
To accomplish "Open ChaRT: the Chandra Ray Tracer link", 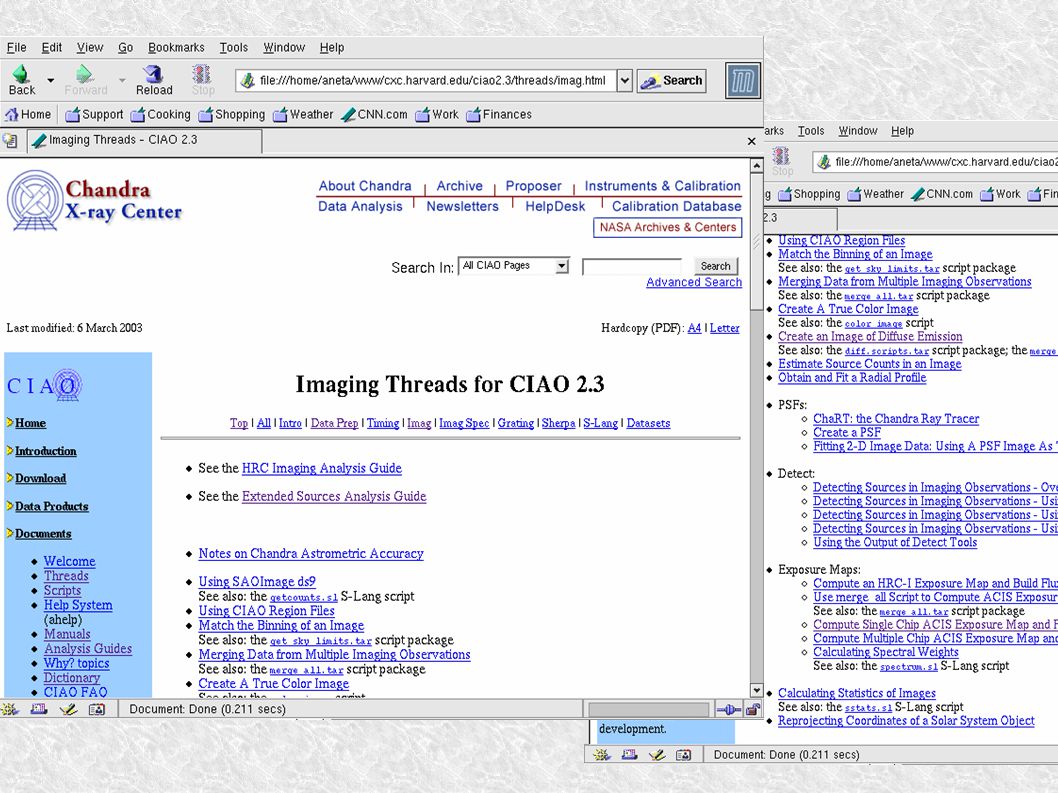I will coord(896,419).
